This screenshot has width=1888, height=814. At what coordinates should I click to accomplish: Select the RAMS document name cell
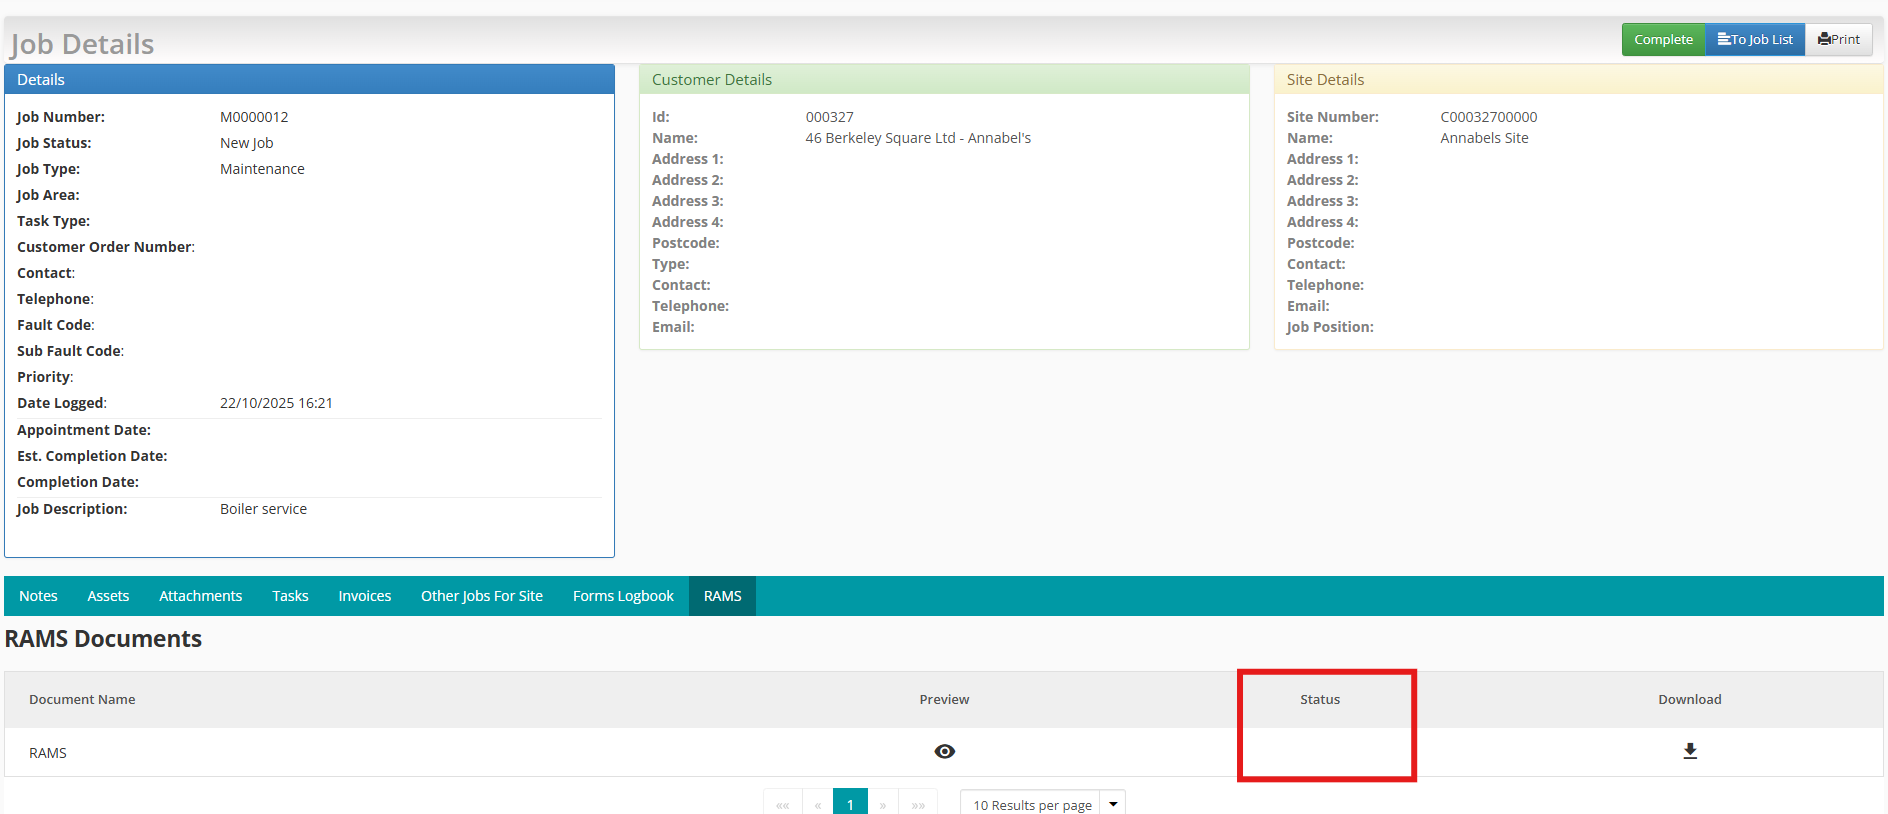click(x=48, y=753)
